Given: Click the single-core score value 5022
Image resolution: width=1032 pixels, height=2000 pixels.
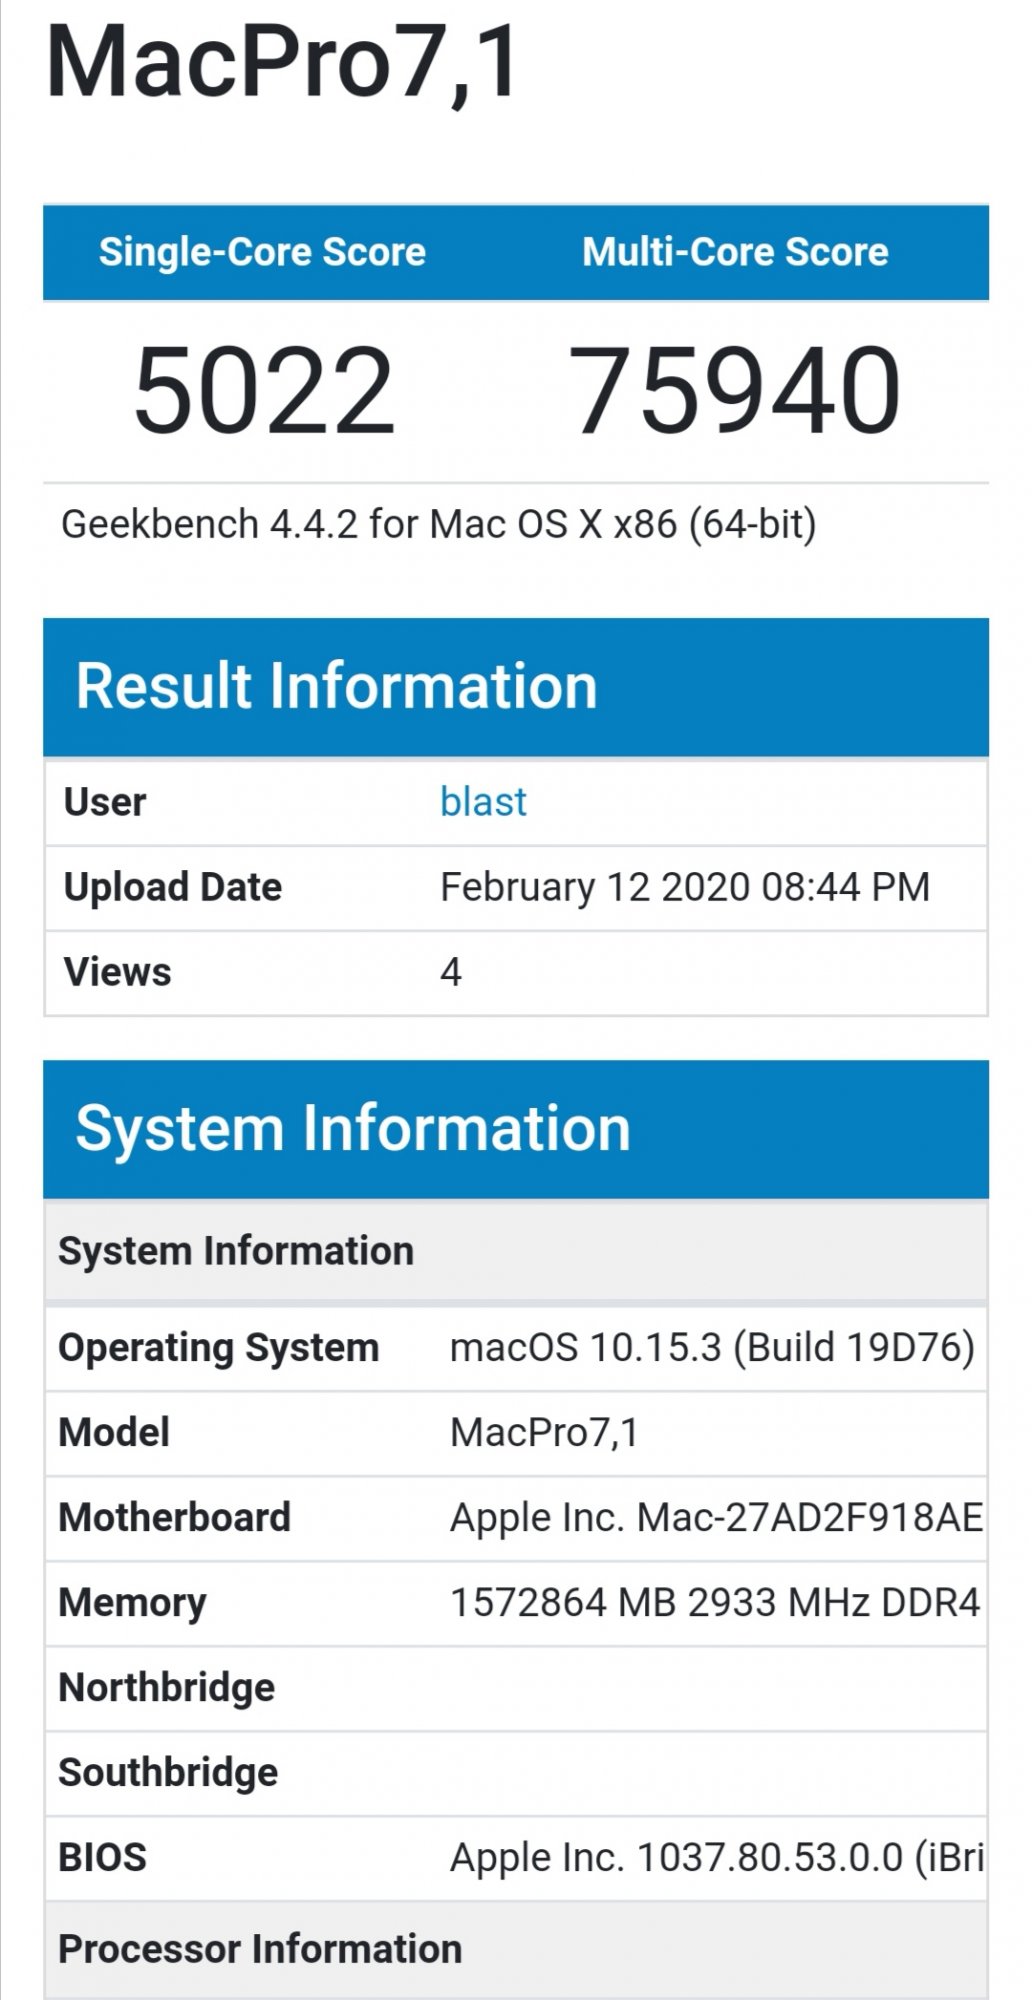Looking at the screenshot, I should click(x=264, y=391).
